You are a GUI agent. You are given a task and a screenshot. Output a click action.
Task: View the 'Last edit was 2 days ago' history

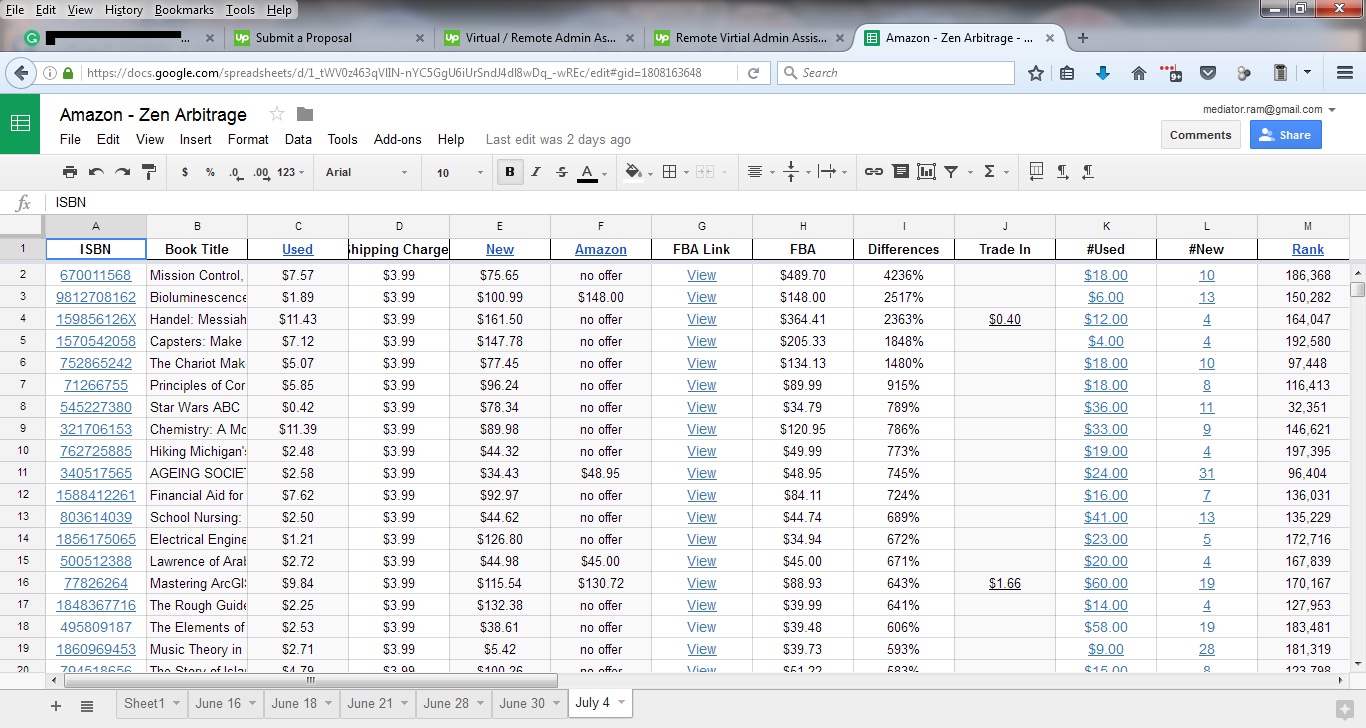pyautogui.click(x=558, y=140)
